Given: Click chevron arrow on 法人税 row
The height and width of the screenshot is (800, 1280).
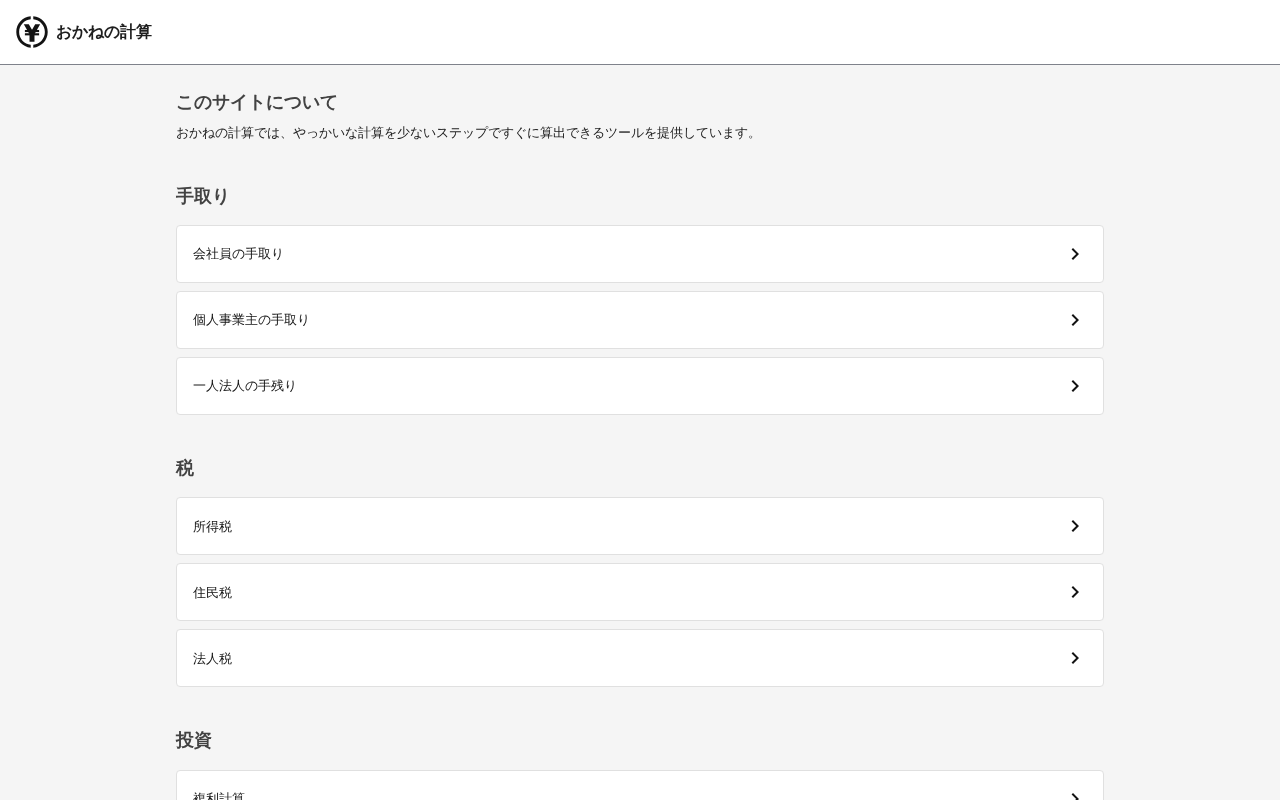Looking at the screenshot, I should 1075,658.
